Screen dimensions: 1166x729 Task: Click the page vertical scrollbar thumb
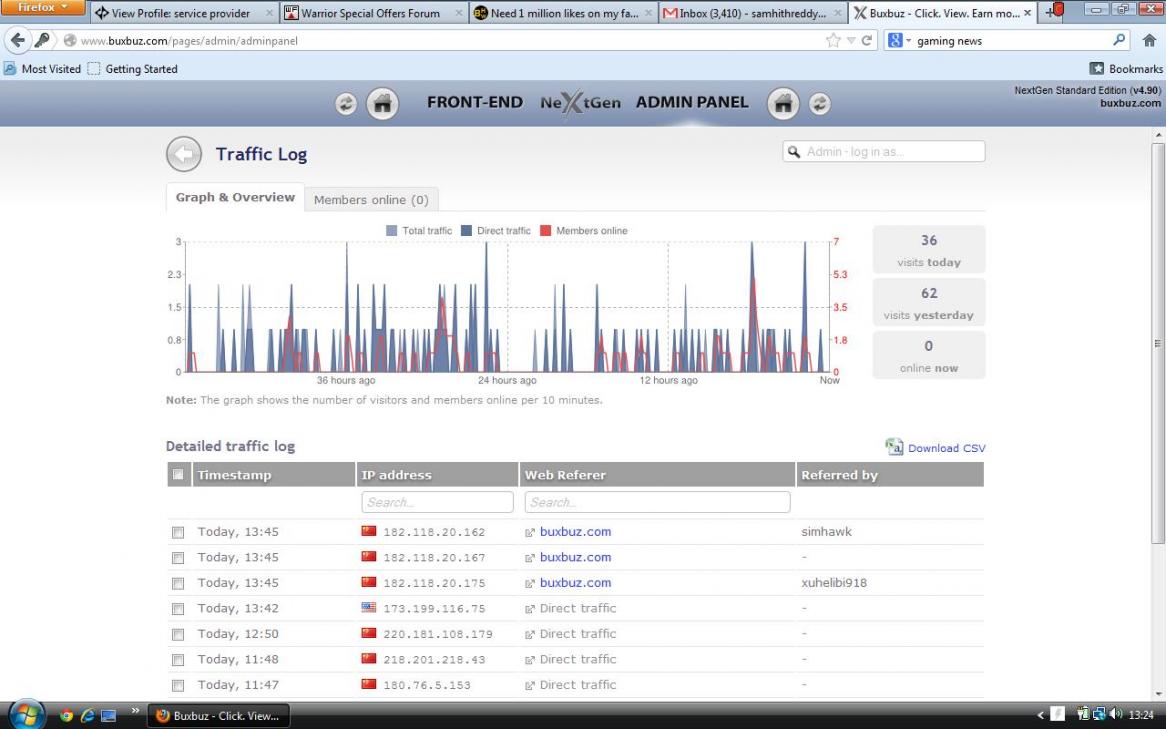tap(1158, 343)
